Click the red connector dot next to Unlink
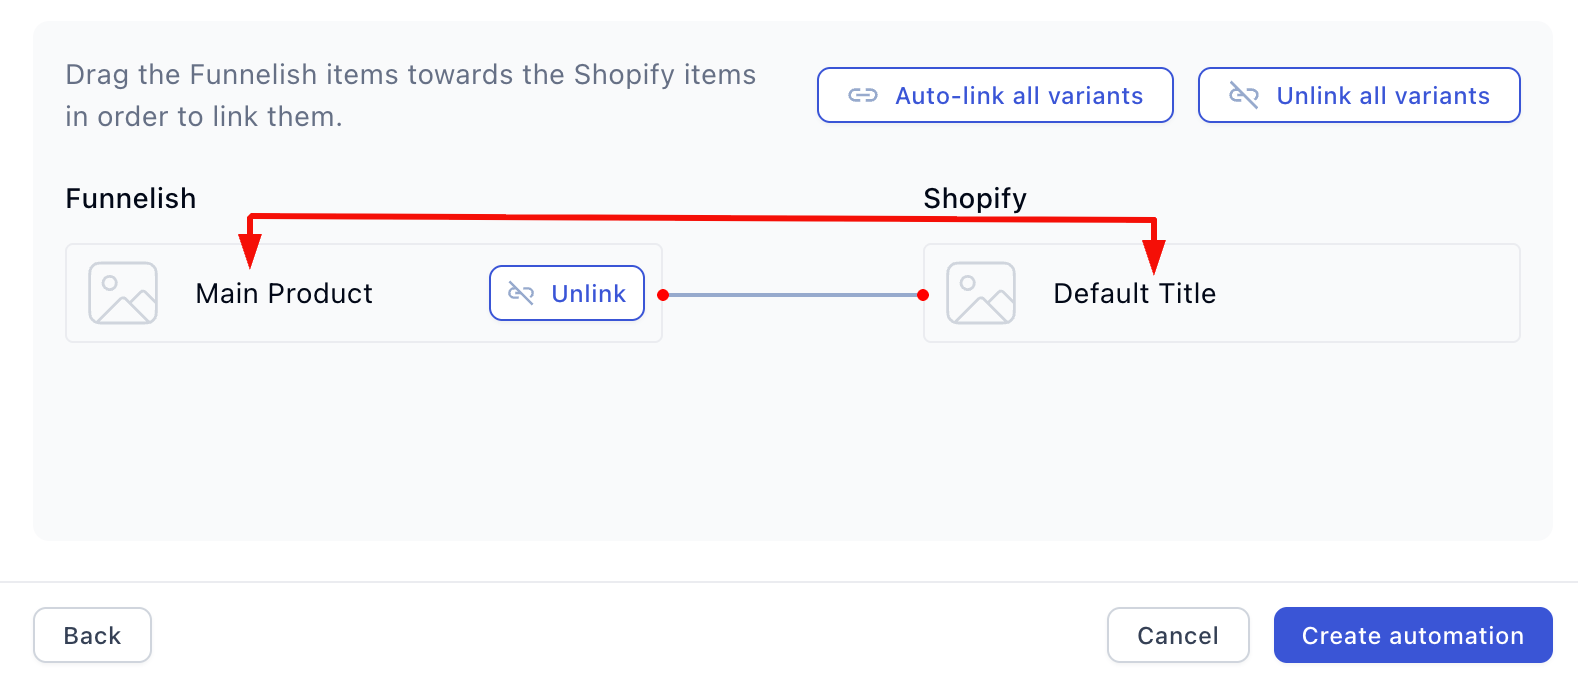This screenshot has height=684, width=1578. click(x=663, y=295)
